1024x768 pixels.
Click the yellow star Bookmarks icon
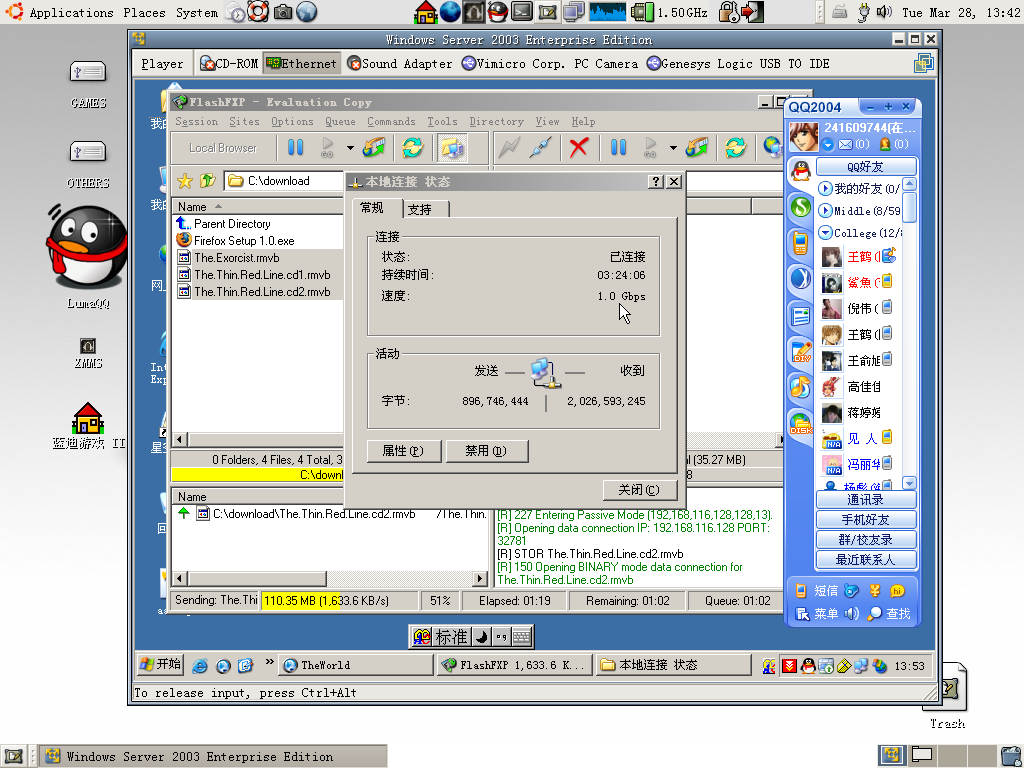[185, 181]
